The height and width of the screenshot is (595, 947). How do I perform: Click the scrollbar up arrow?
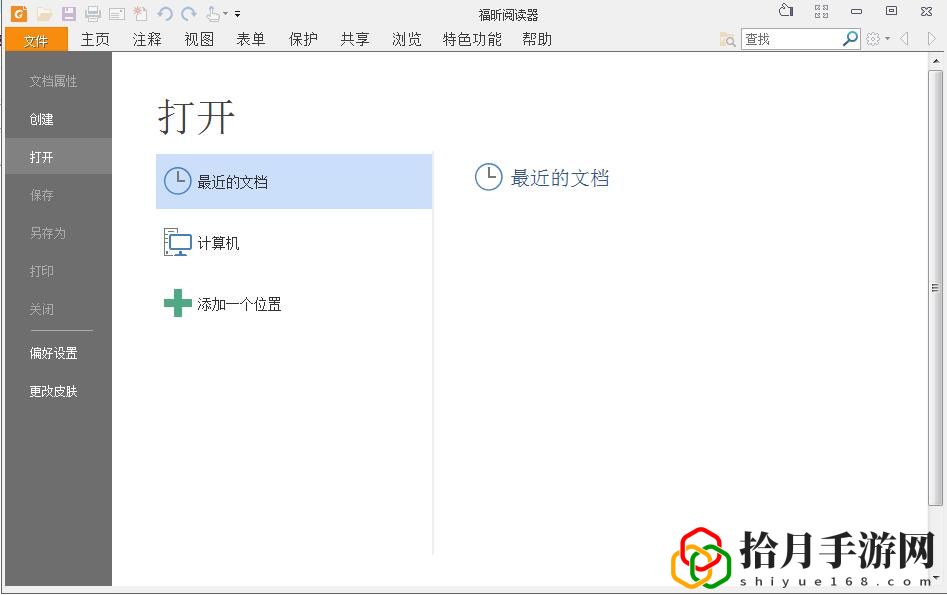(x=936, y=61)
